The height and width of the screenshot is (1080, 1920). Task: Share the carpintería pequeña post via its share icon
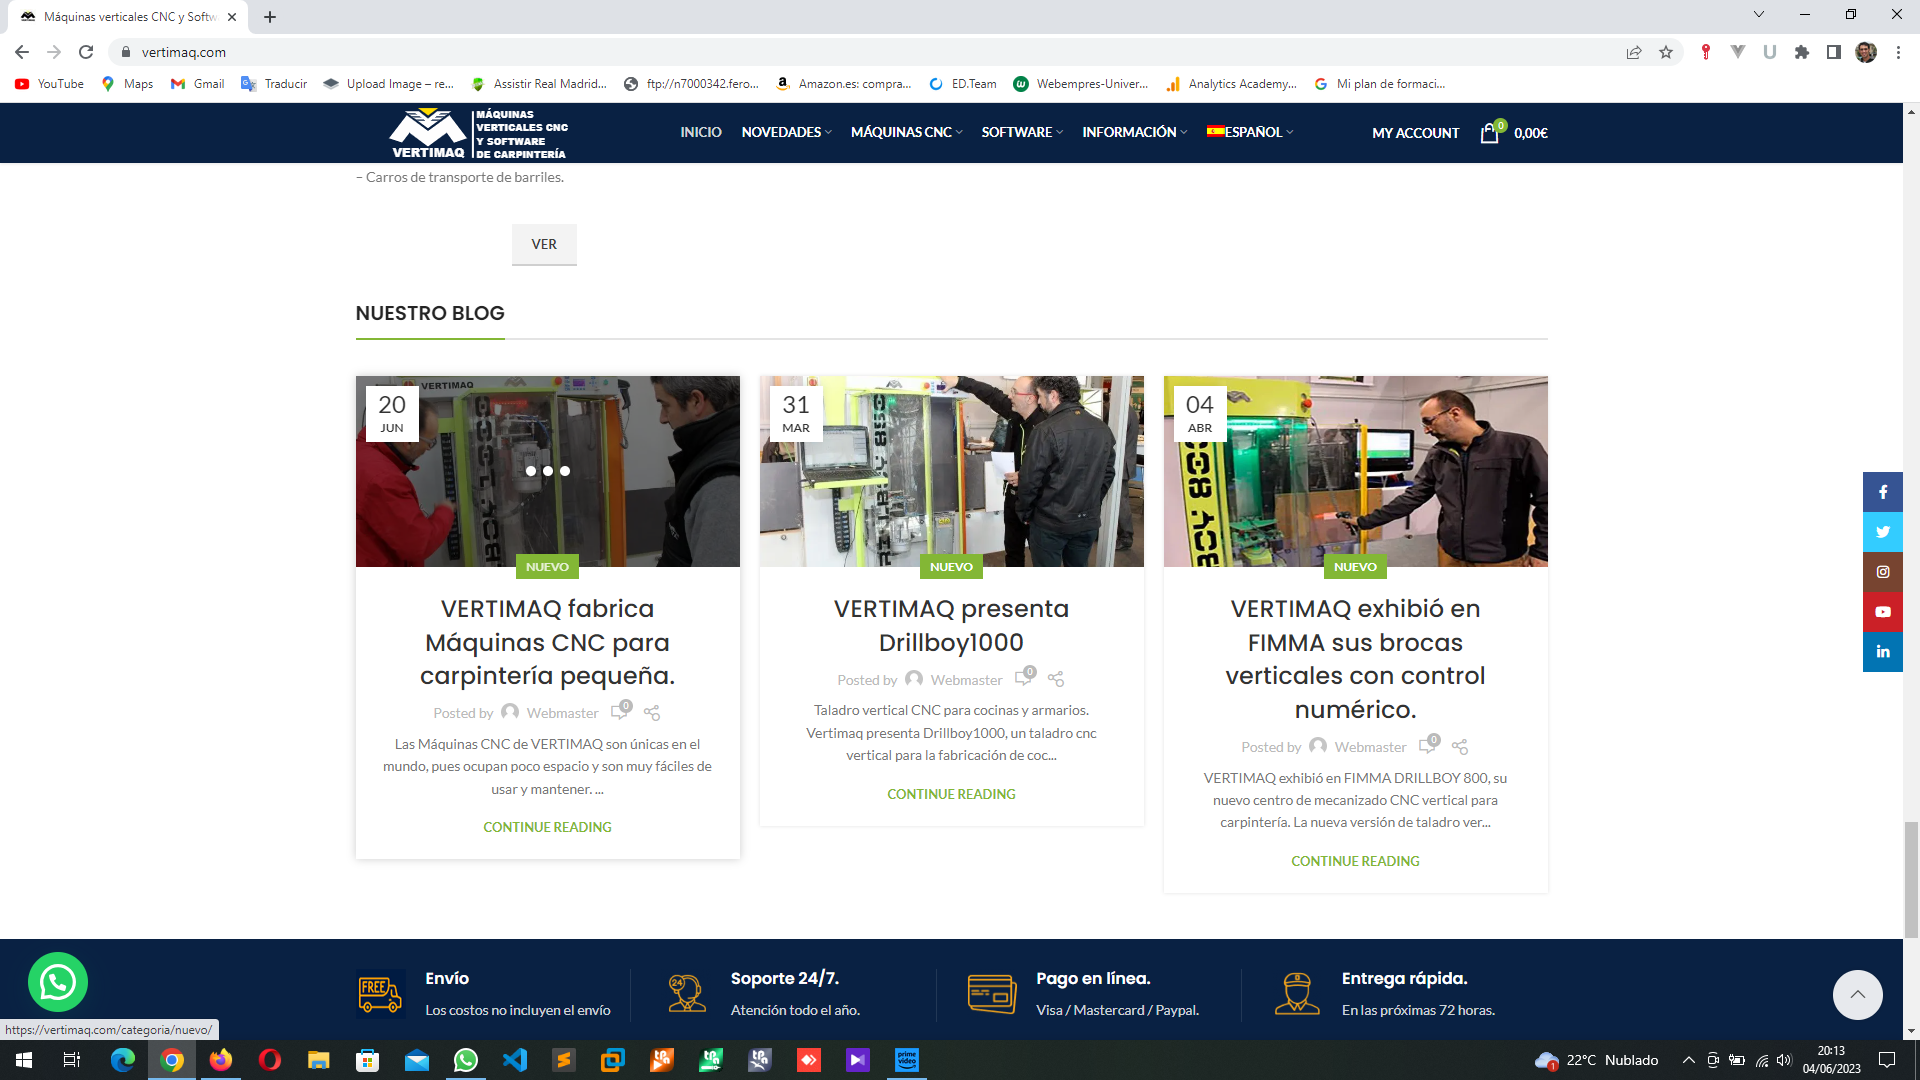652,713
